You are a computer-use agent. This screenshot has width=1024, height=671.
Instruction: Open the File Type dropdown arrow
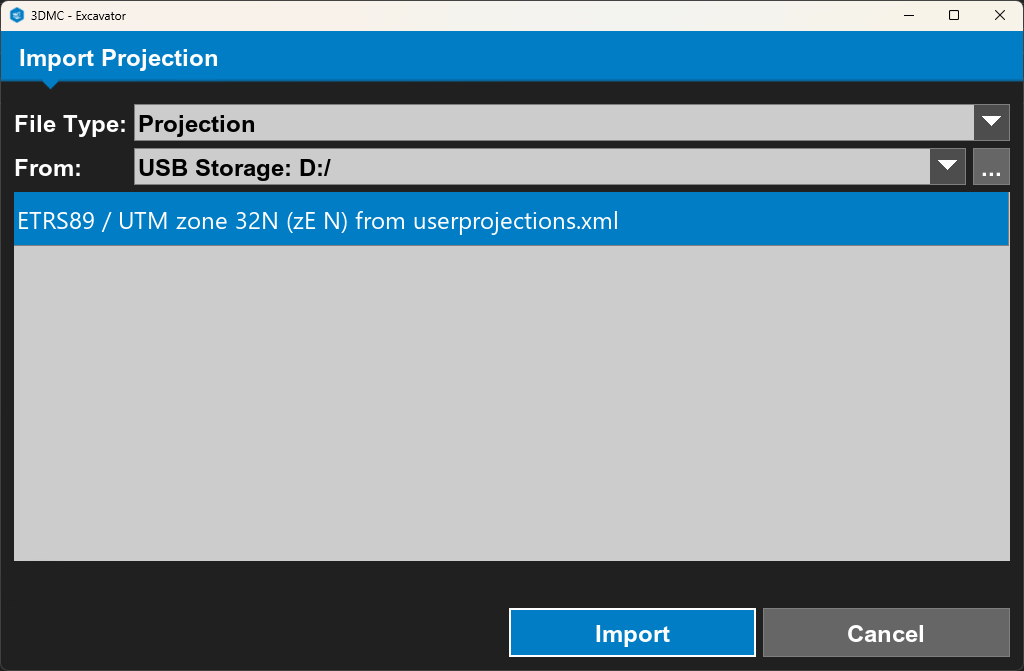click(x=991, y=122)
